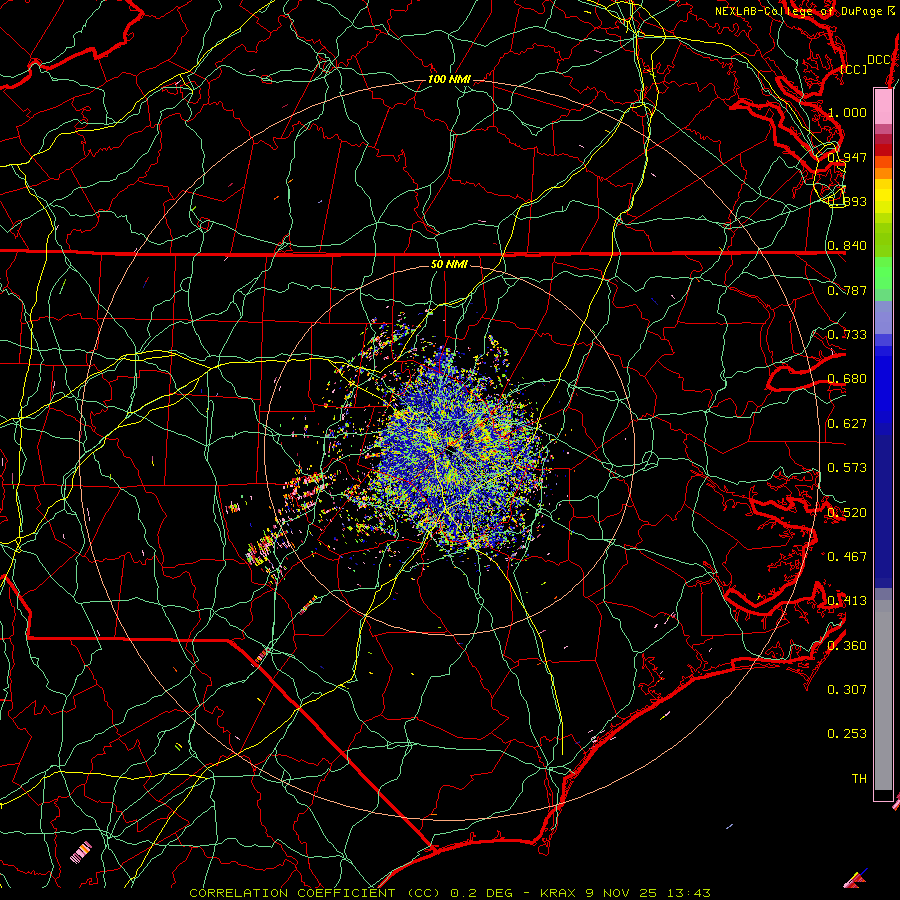The image size is (900, 900).
Task: Click the dense radar echo cluster at center
Action: pos(459,451)
